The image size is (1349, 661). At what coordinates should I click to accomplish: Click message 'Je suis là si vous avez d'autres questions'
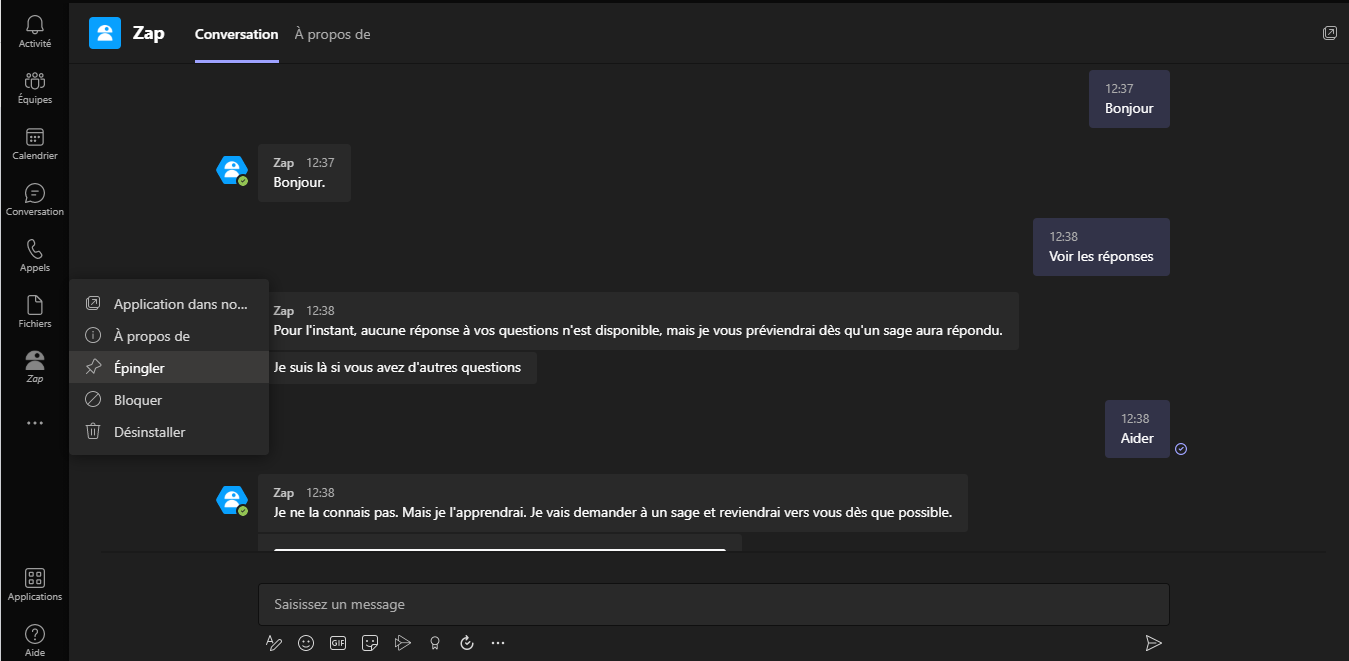coord(397,367)
